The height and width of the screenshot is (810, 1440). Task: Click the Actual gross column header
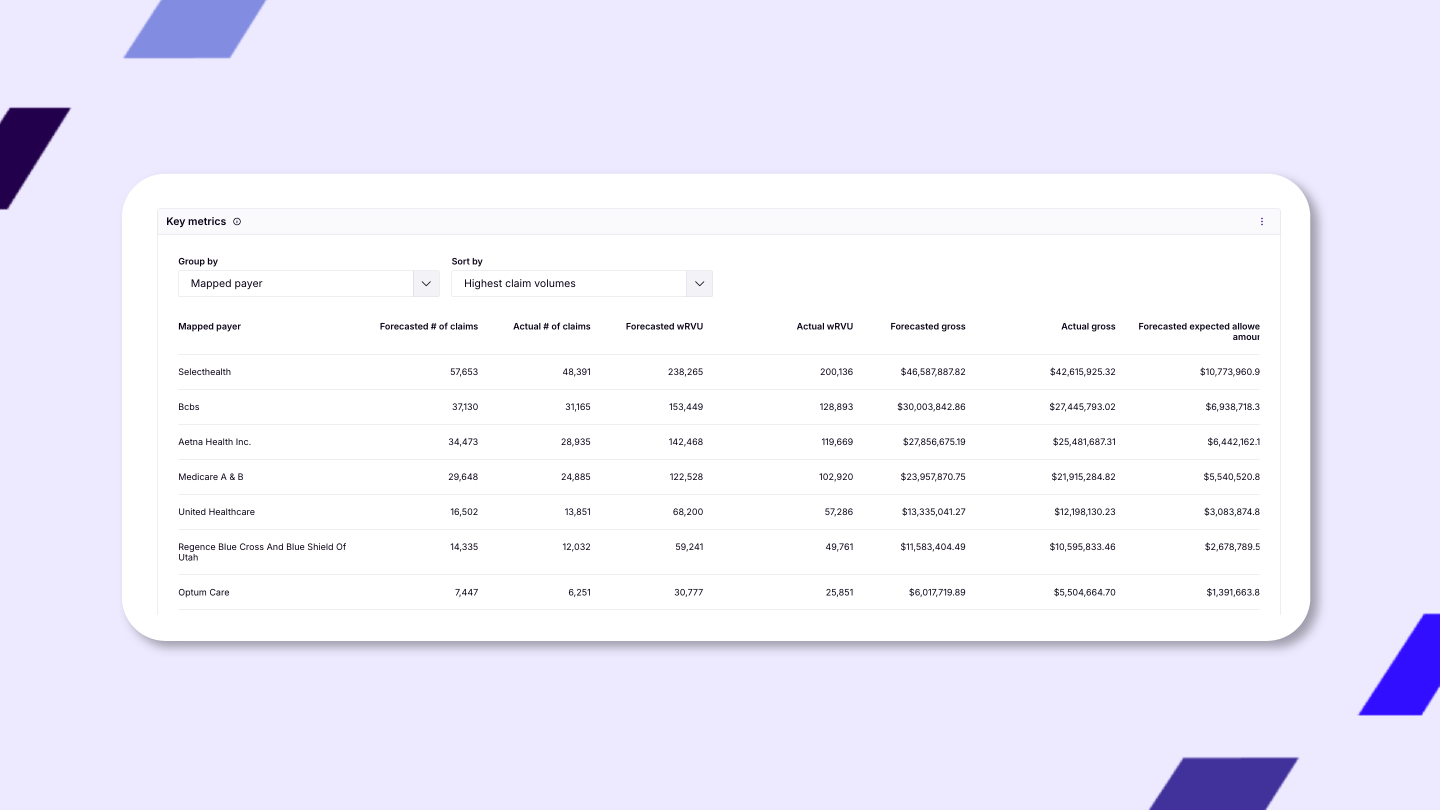click(1088, 327)
